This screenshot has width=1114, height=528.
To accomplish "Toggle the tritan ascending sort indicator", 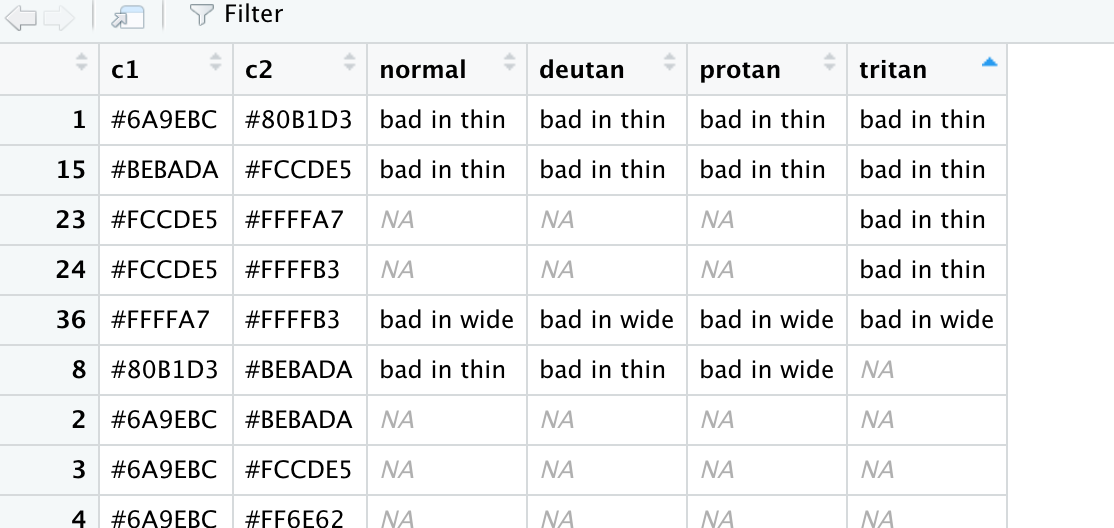I will [989, 63].
